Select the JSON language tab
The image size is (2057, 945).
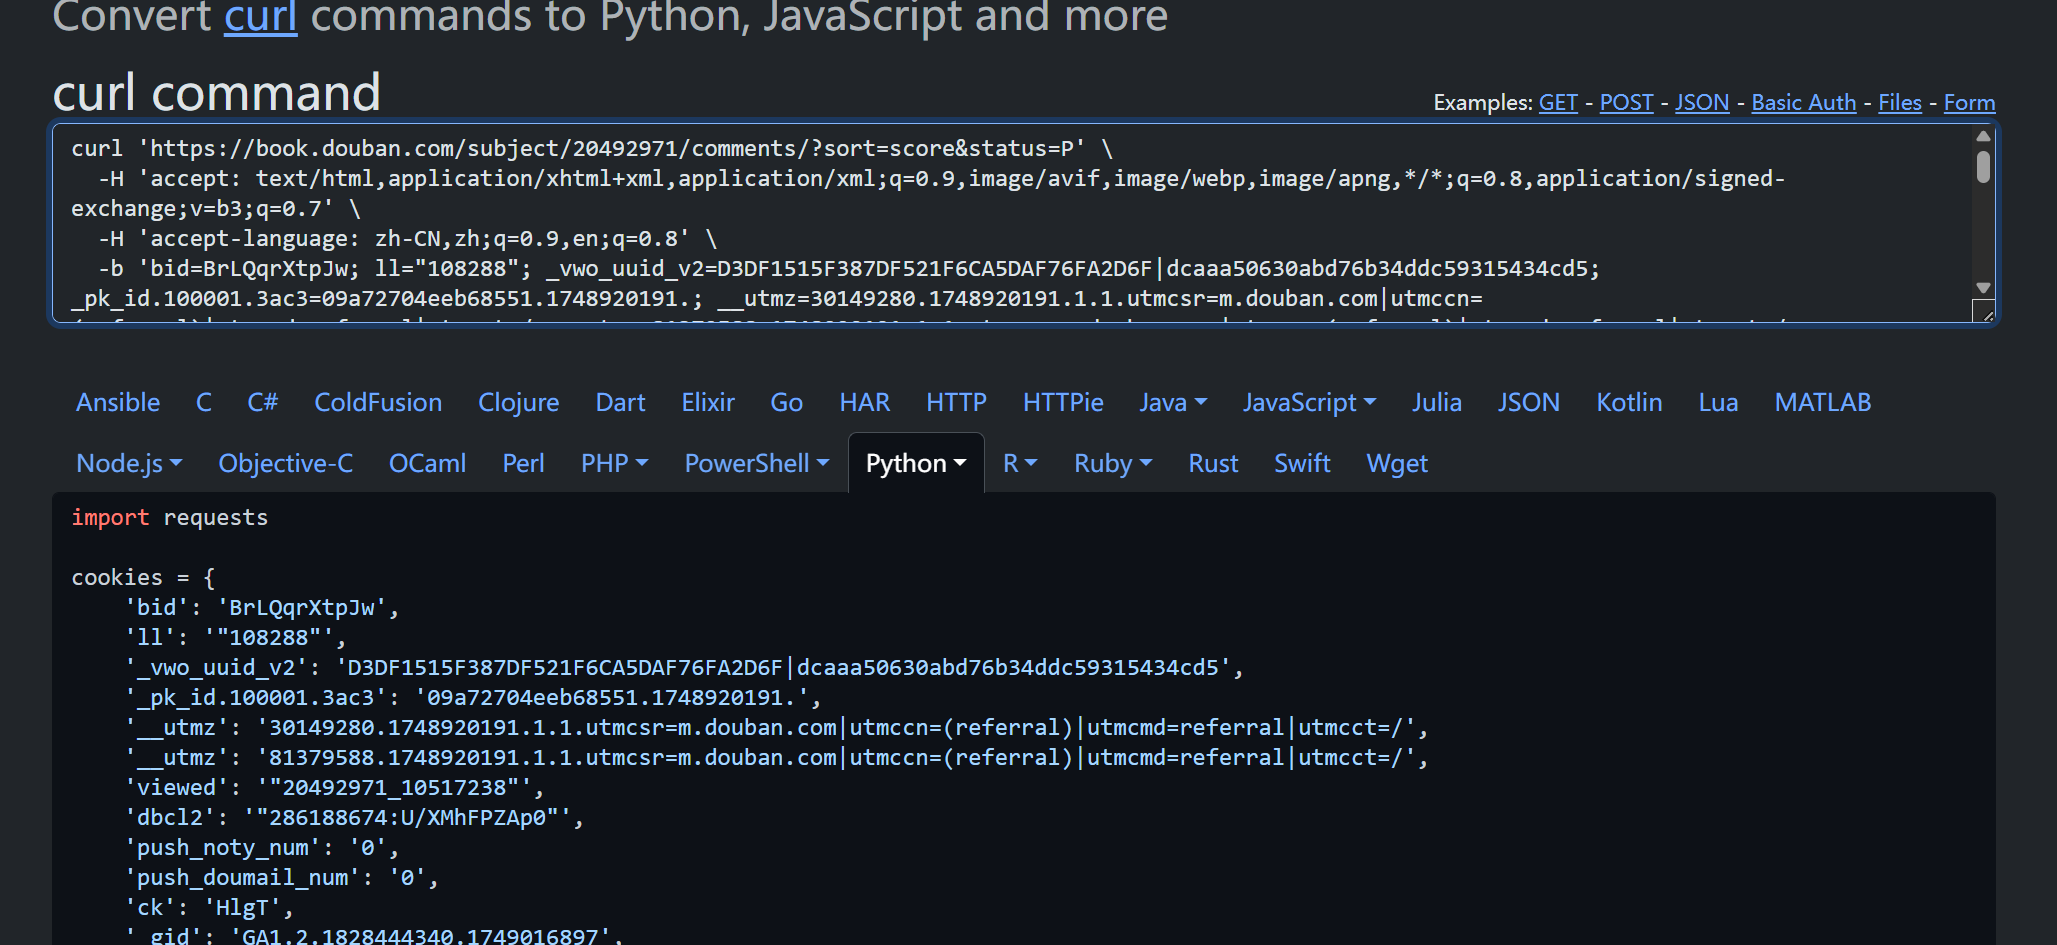click(x=1528, y=402)
